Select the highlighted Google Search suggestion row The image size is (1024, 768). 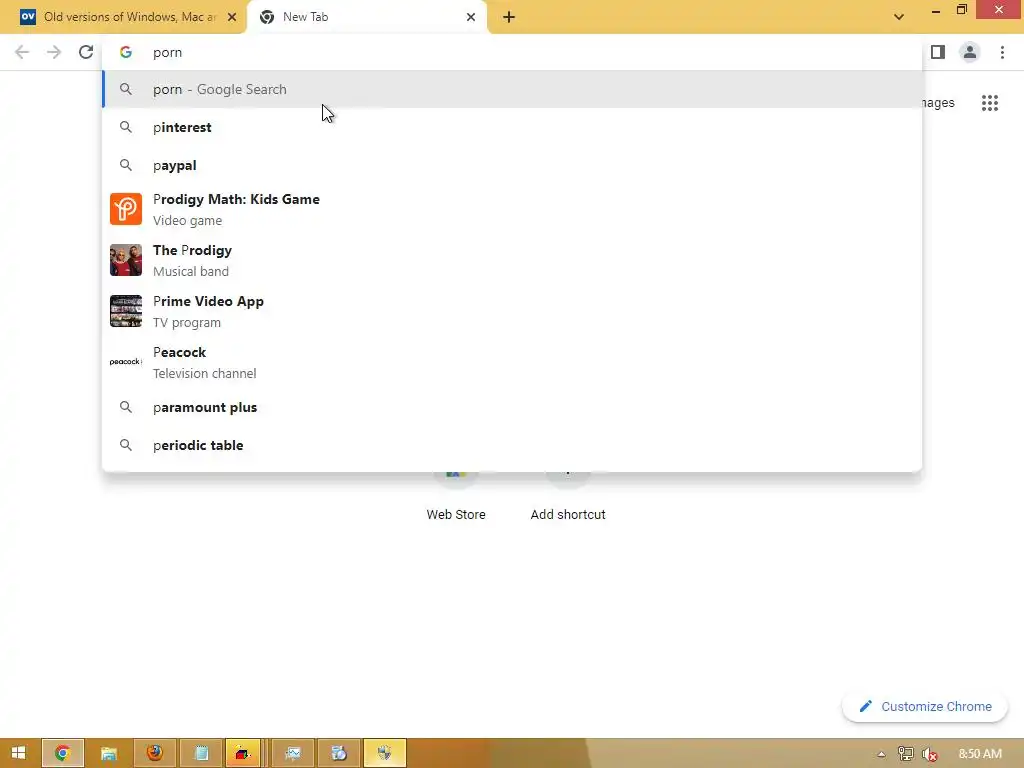[x=512, y=89]
